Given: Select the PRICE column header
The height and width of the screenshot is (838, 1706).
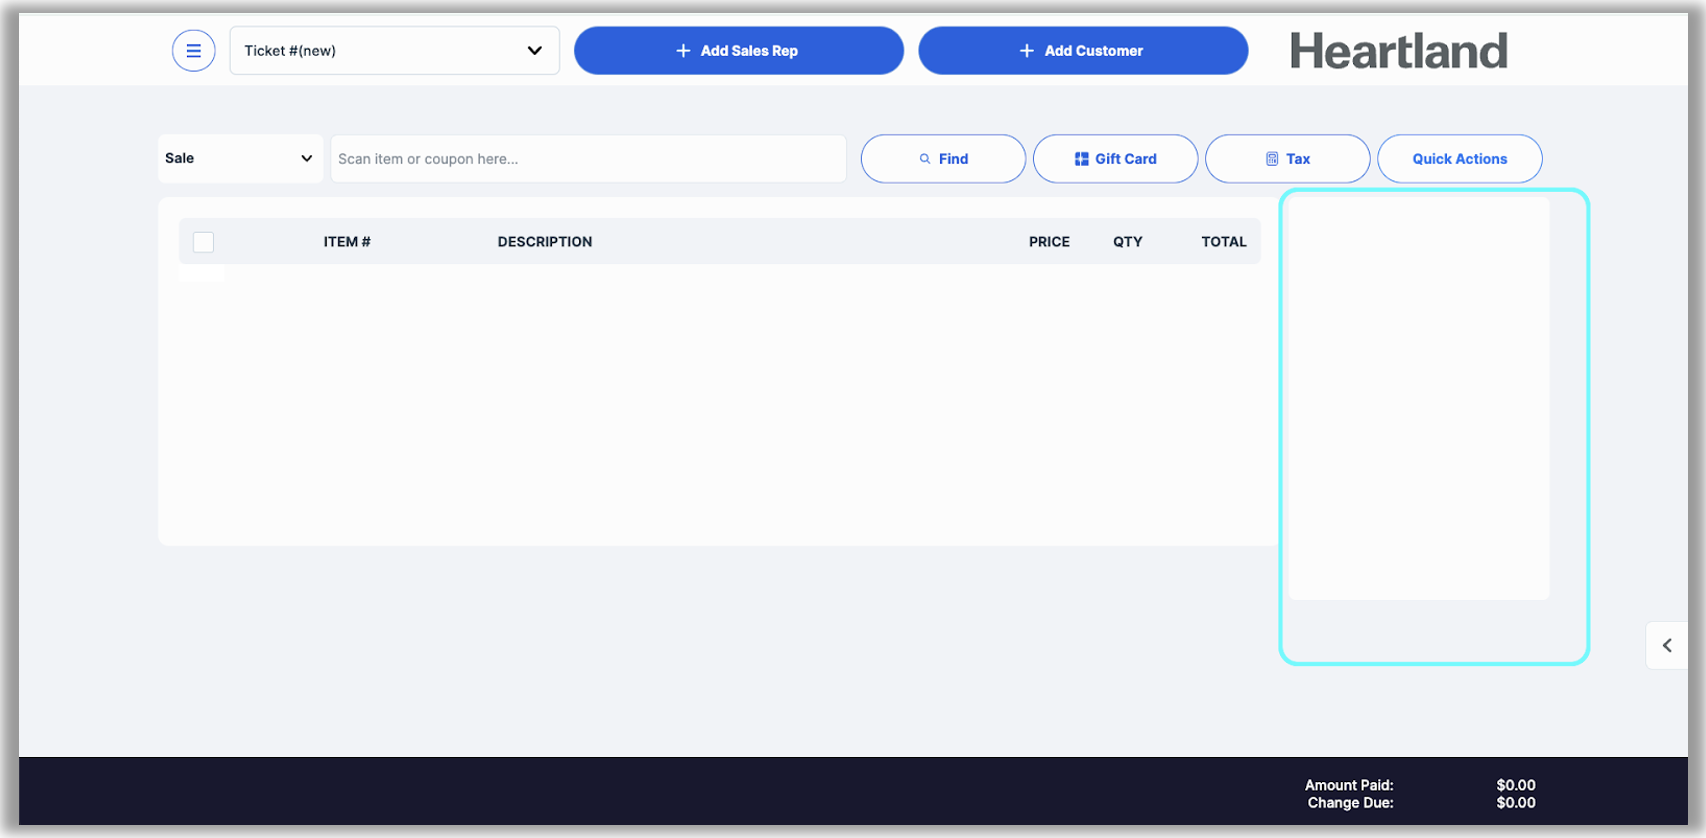Looking at the screenshot, I should click(1049, 242).
